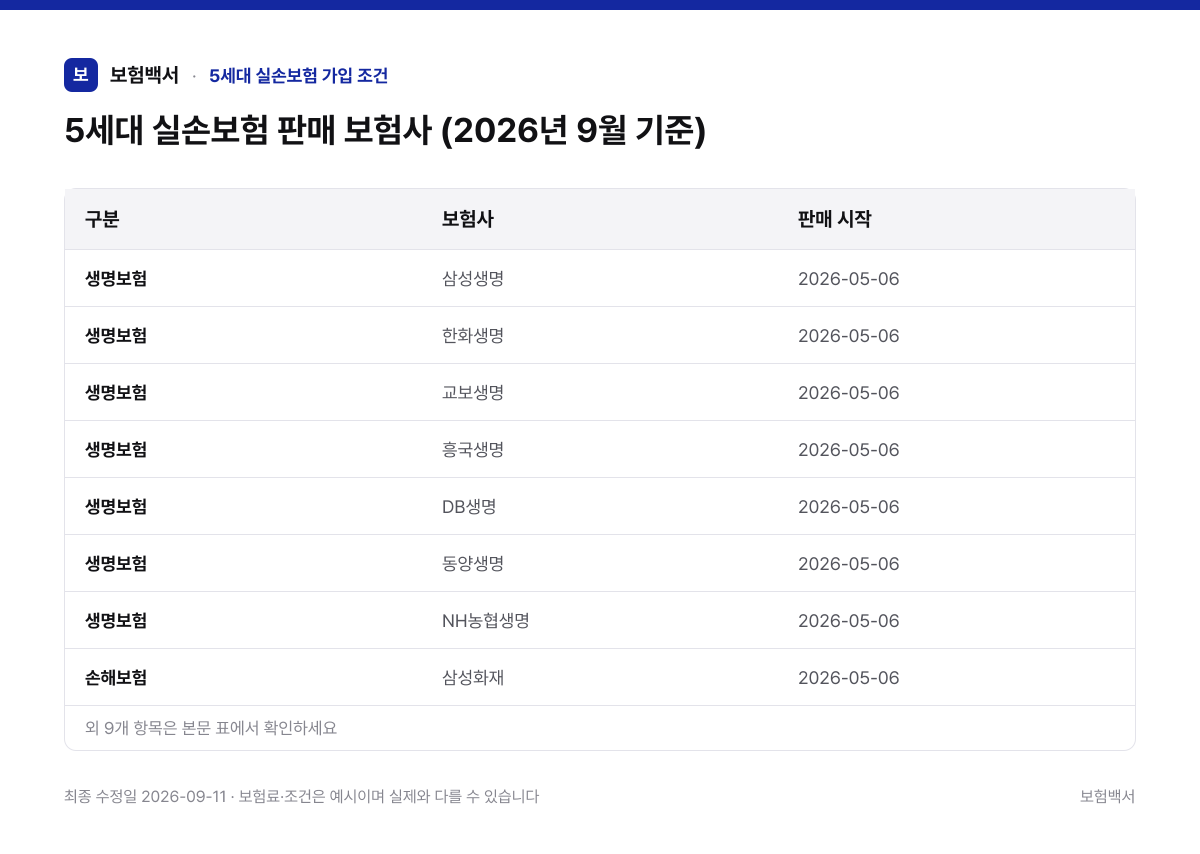Click 생명보험 in the 교보생명 row
Viewport: 1200px width, 854px height.
tap(116, 393)
